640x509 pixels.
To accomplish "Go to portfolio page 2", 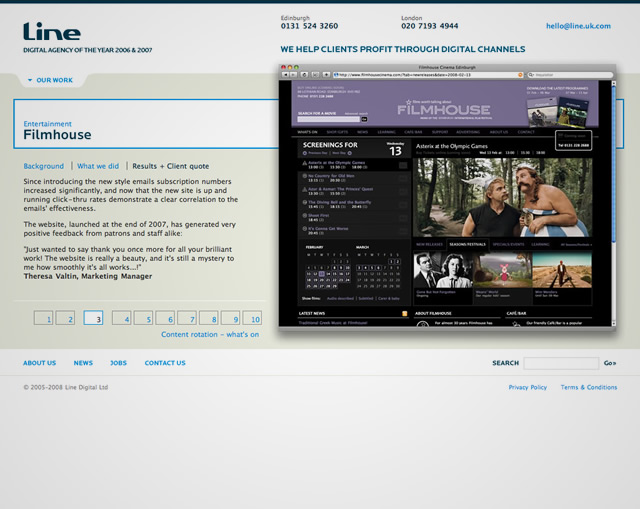I will coord(65,318).
